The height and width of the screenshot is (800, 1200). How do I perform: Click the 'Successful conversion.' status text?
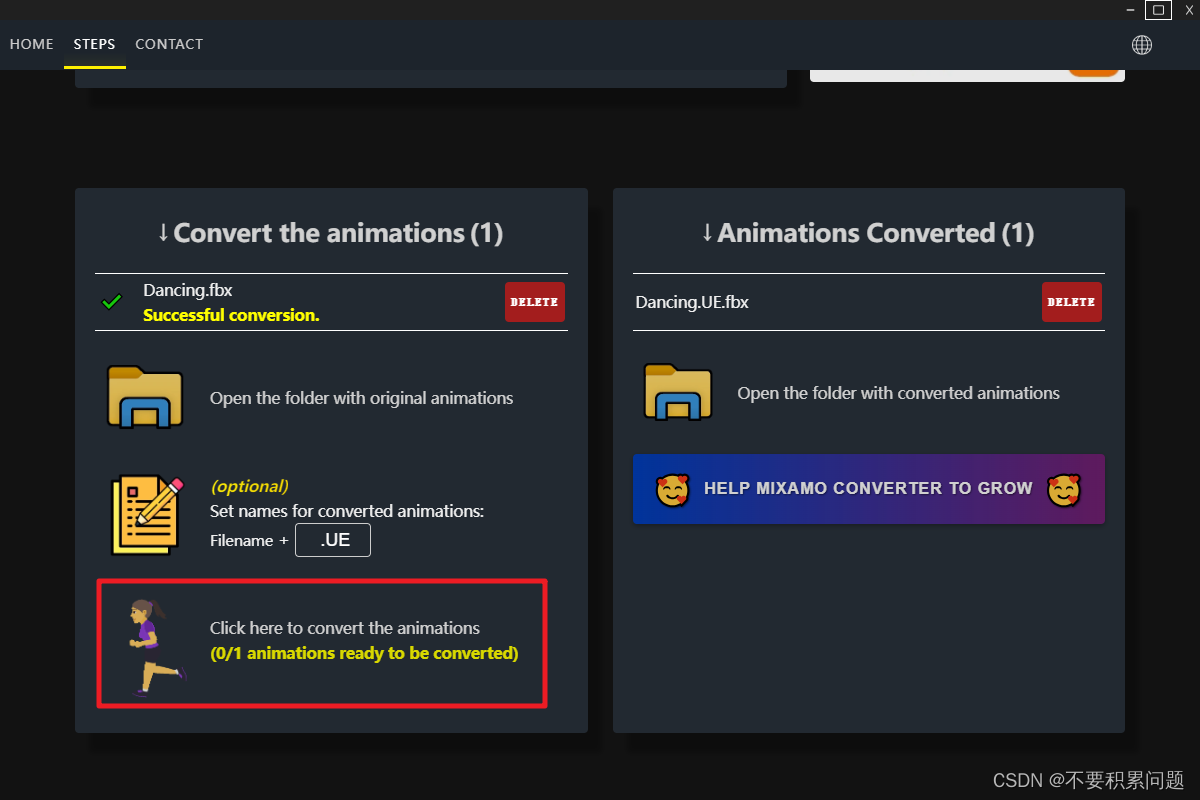[231, 315]
